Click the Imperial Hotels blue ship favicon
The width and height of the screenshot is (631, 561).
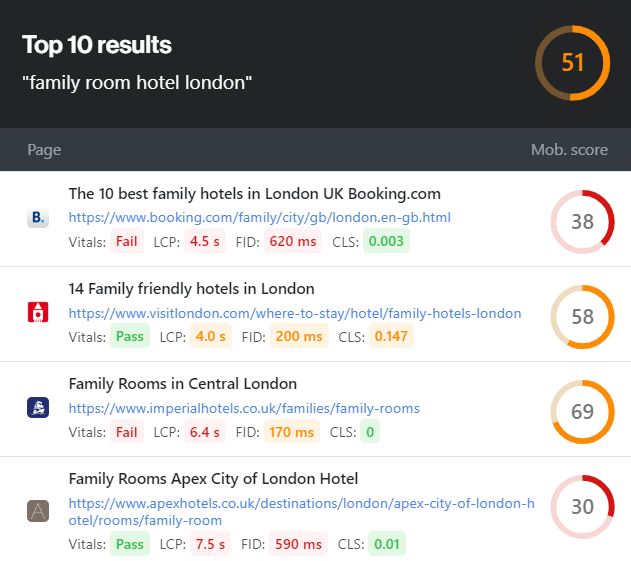point(38,407)
